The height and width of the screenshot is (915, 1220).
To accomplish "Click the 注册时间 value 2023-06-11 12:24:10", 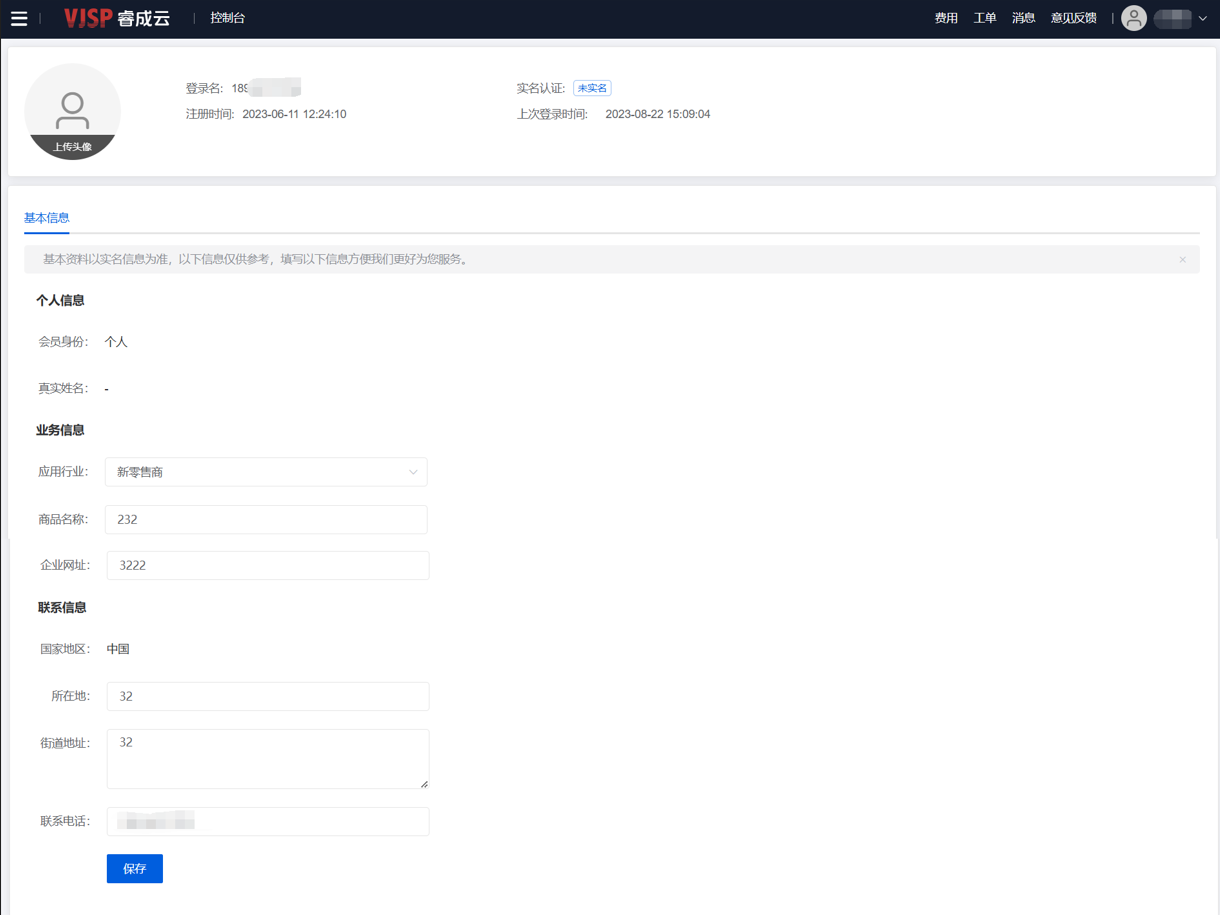I will coord(294,114).
